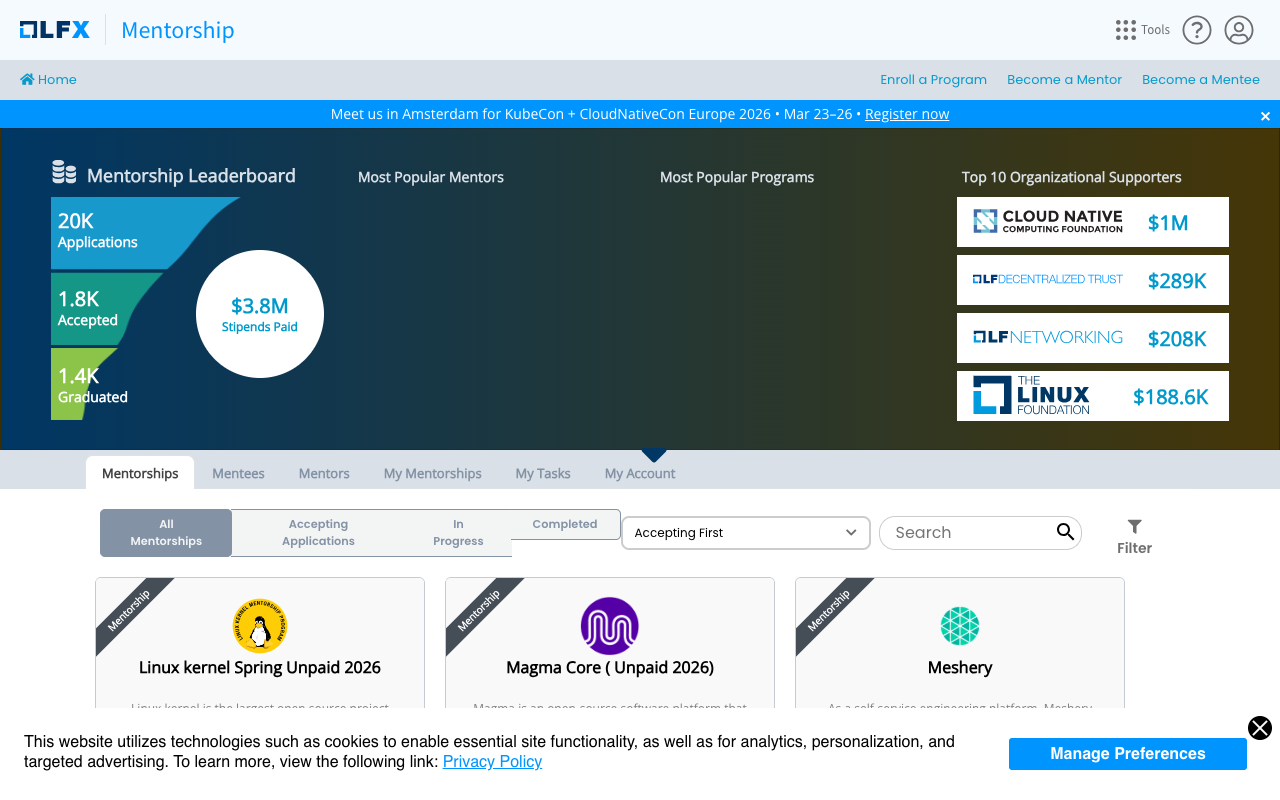Open the Tools grid icon in the header
Screen dimensions: 1280x800
[x=1125, y=30]
